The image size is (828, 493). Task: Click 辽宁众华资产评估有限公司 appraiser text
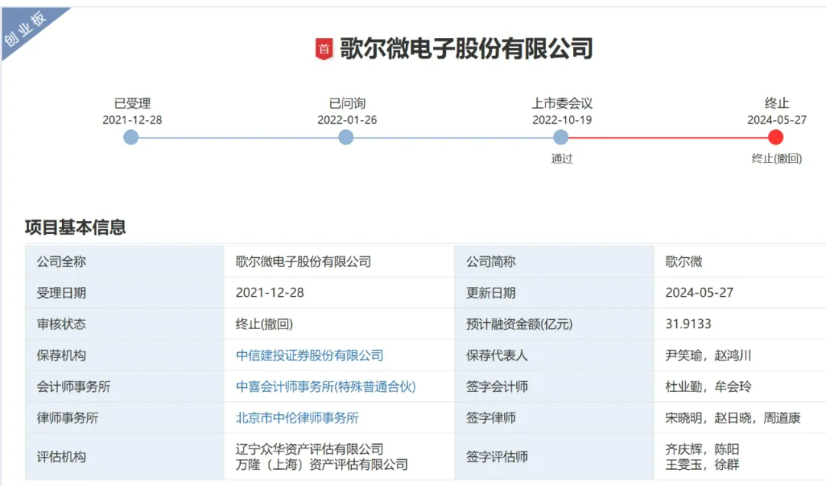[x=309, y=449]
